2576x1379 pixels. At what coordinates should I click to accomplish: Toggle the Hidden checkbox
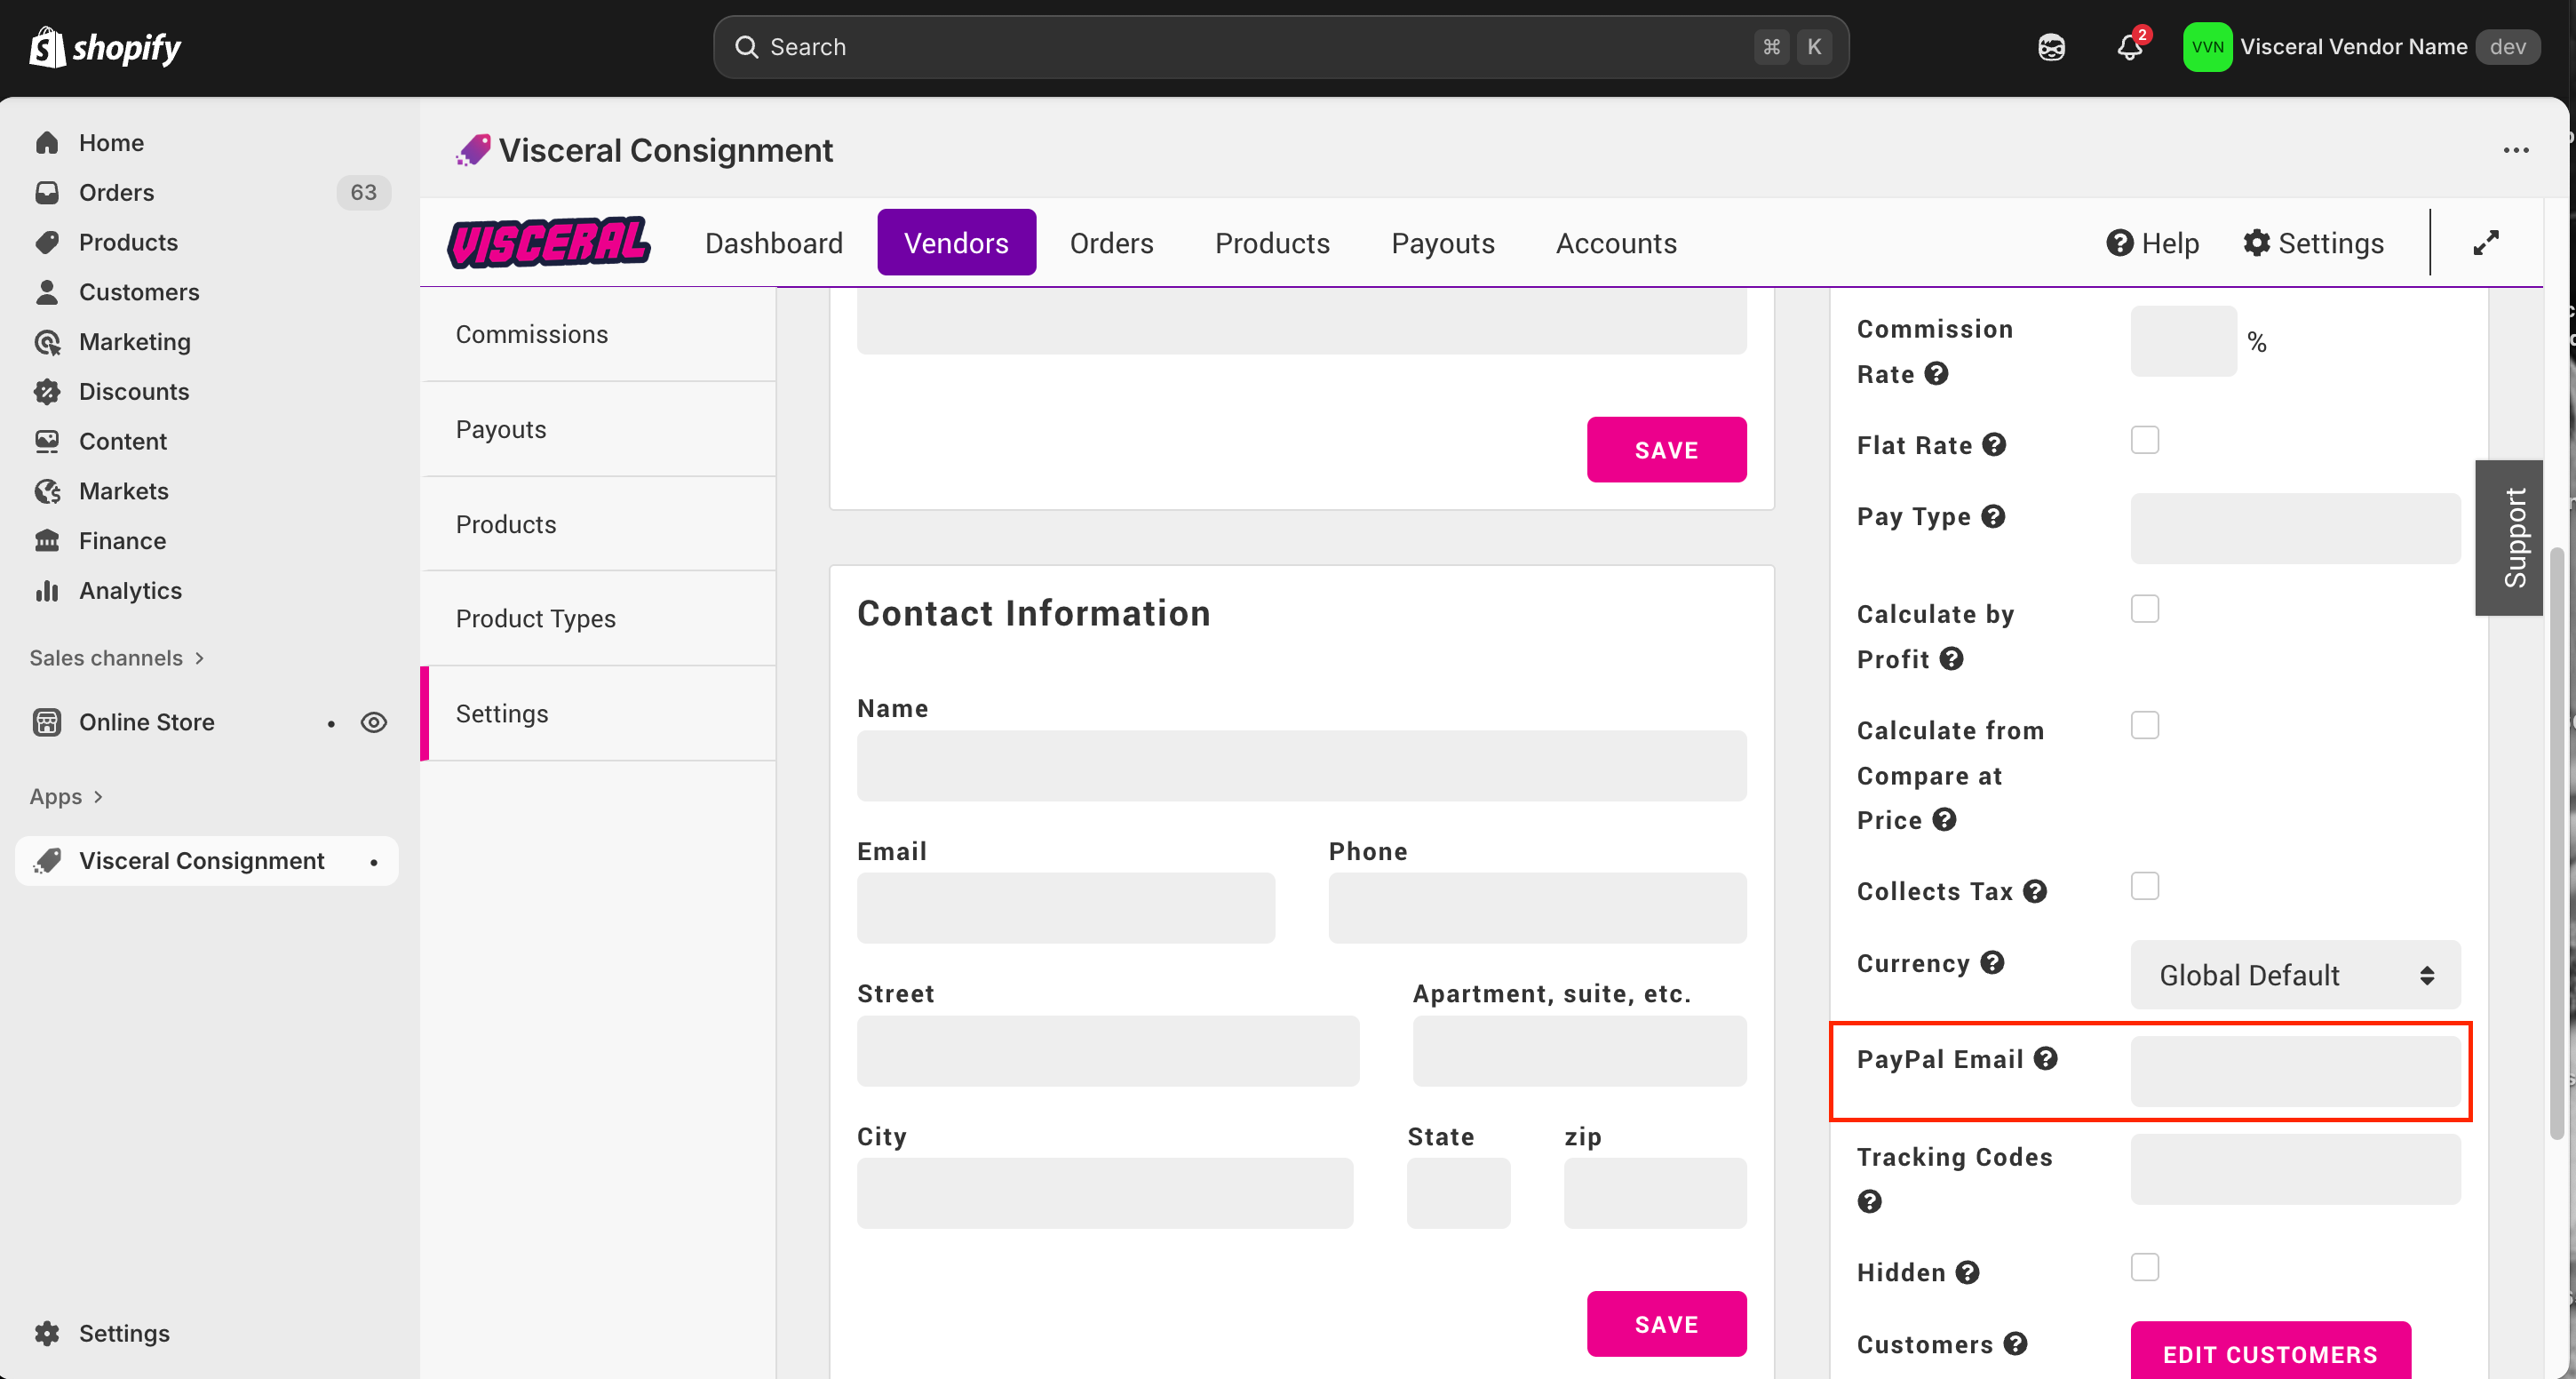2144,1267
